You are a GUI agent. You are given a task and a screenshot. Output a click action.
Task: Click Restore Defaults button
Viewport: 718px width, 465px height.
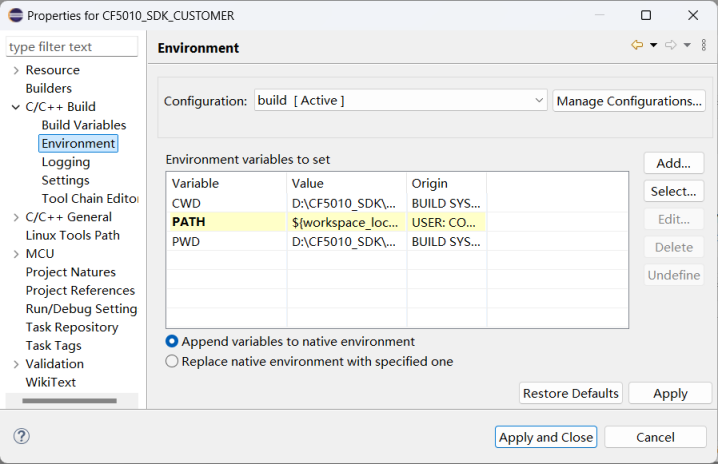(x=571, y=393)
